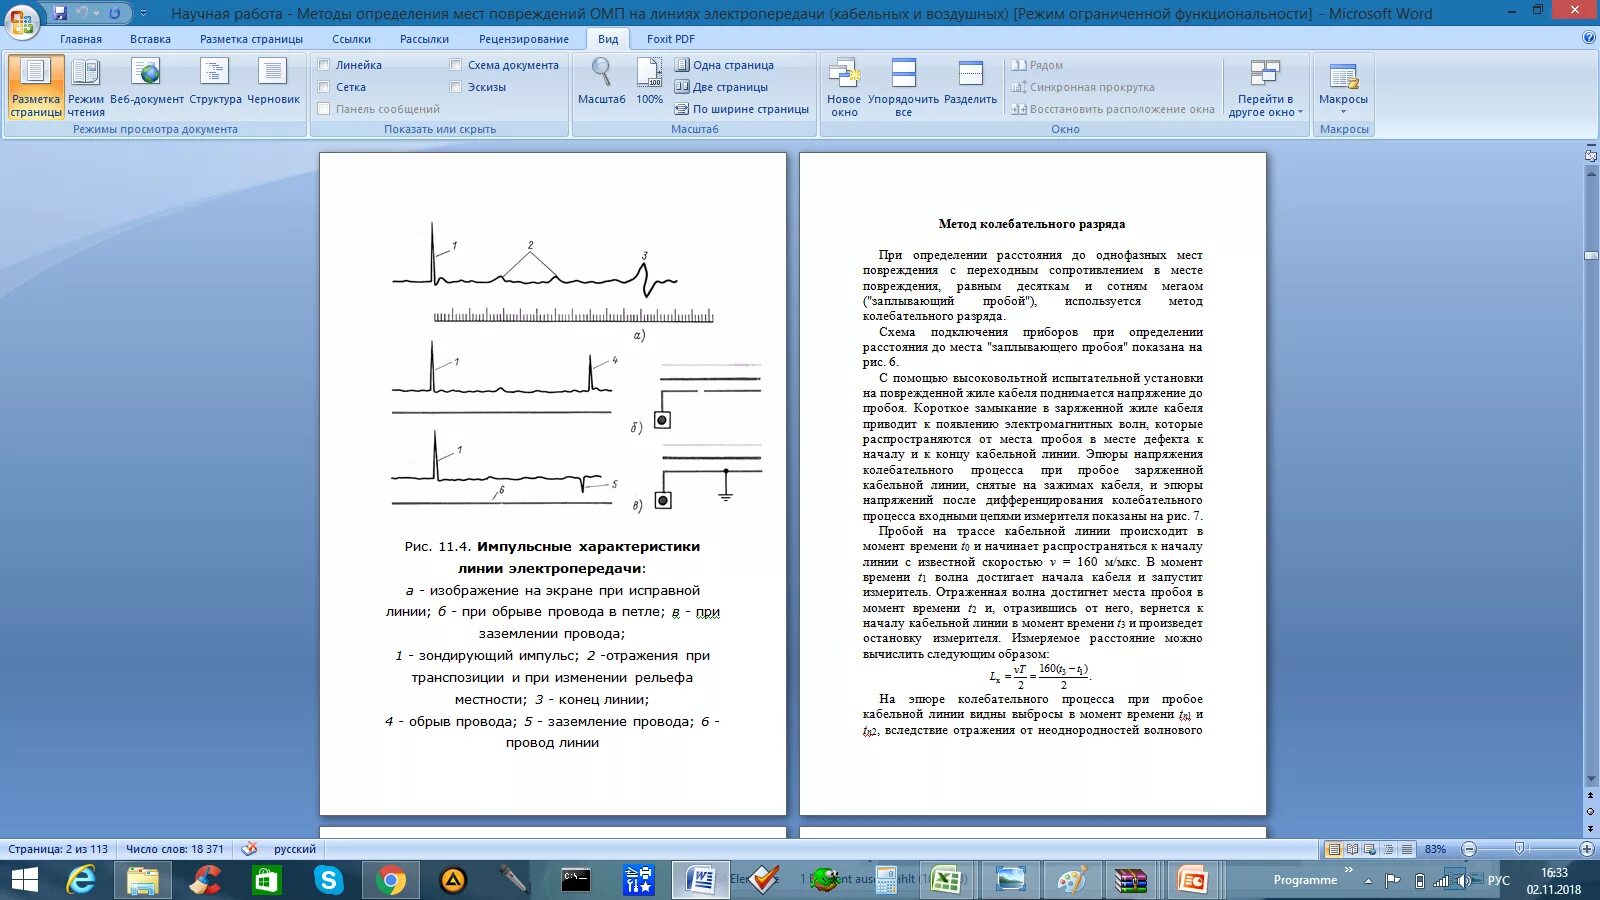Screen dimensions: 1600x900
Task: Switch to the Вставка tab
Action: point(150,39)
